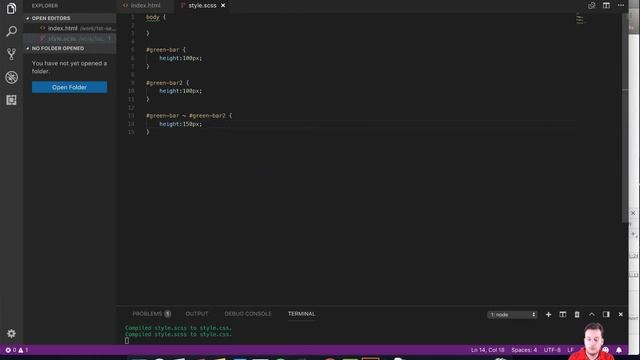This screenshot has width=640, height=360.
Task: Click 'You have not yet opened a folder' text
Action: pyautogui.click(x=69, y=67)
